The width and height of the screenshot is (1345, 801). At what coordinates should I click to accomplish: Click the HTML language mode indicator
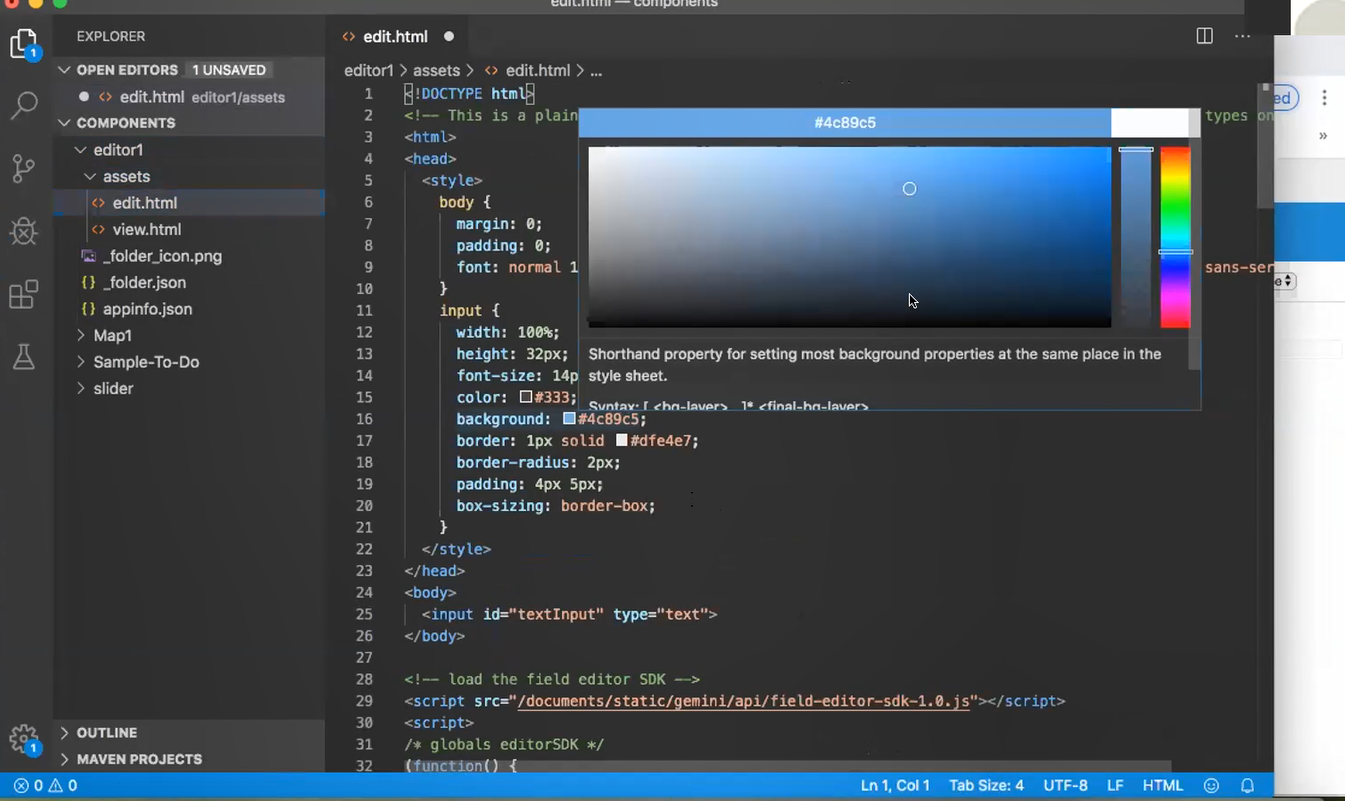coord(1162,786)
